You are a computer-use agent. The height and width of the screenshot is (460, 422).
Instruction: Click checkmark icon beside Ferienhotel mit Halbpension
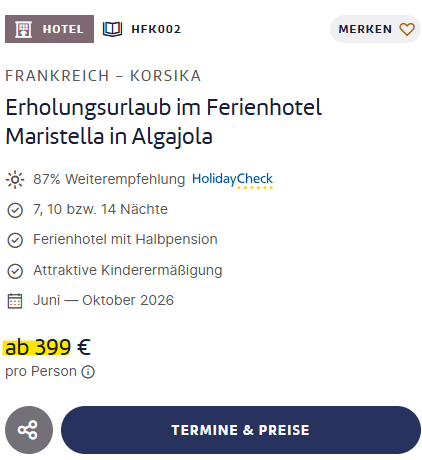pyautogui.click(x=15, y=240)
